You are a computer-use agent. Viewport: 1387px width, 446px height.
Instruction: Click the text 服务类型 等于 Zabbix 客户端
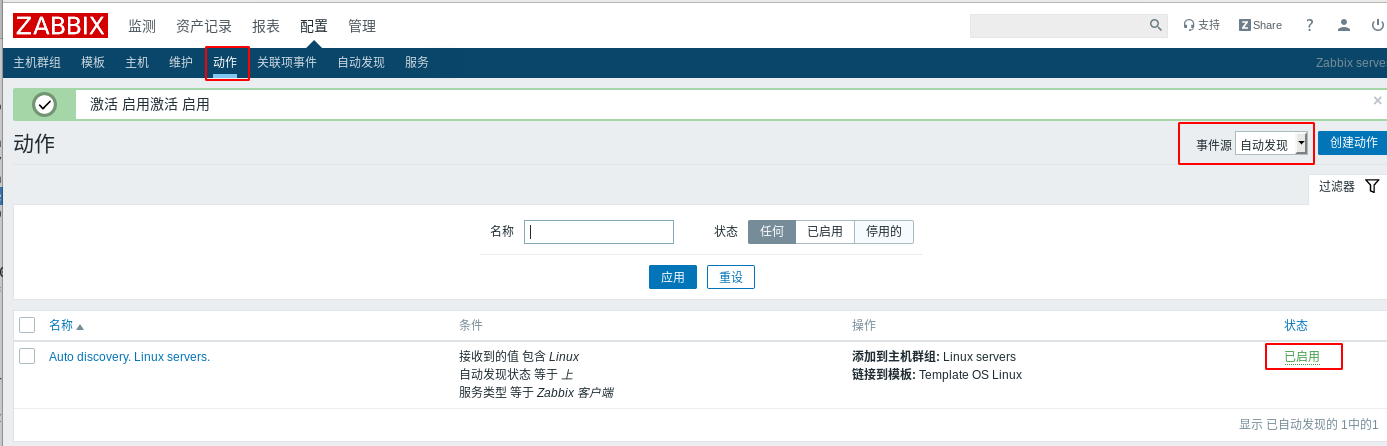click(x=536, y=393)
